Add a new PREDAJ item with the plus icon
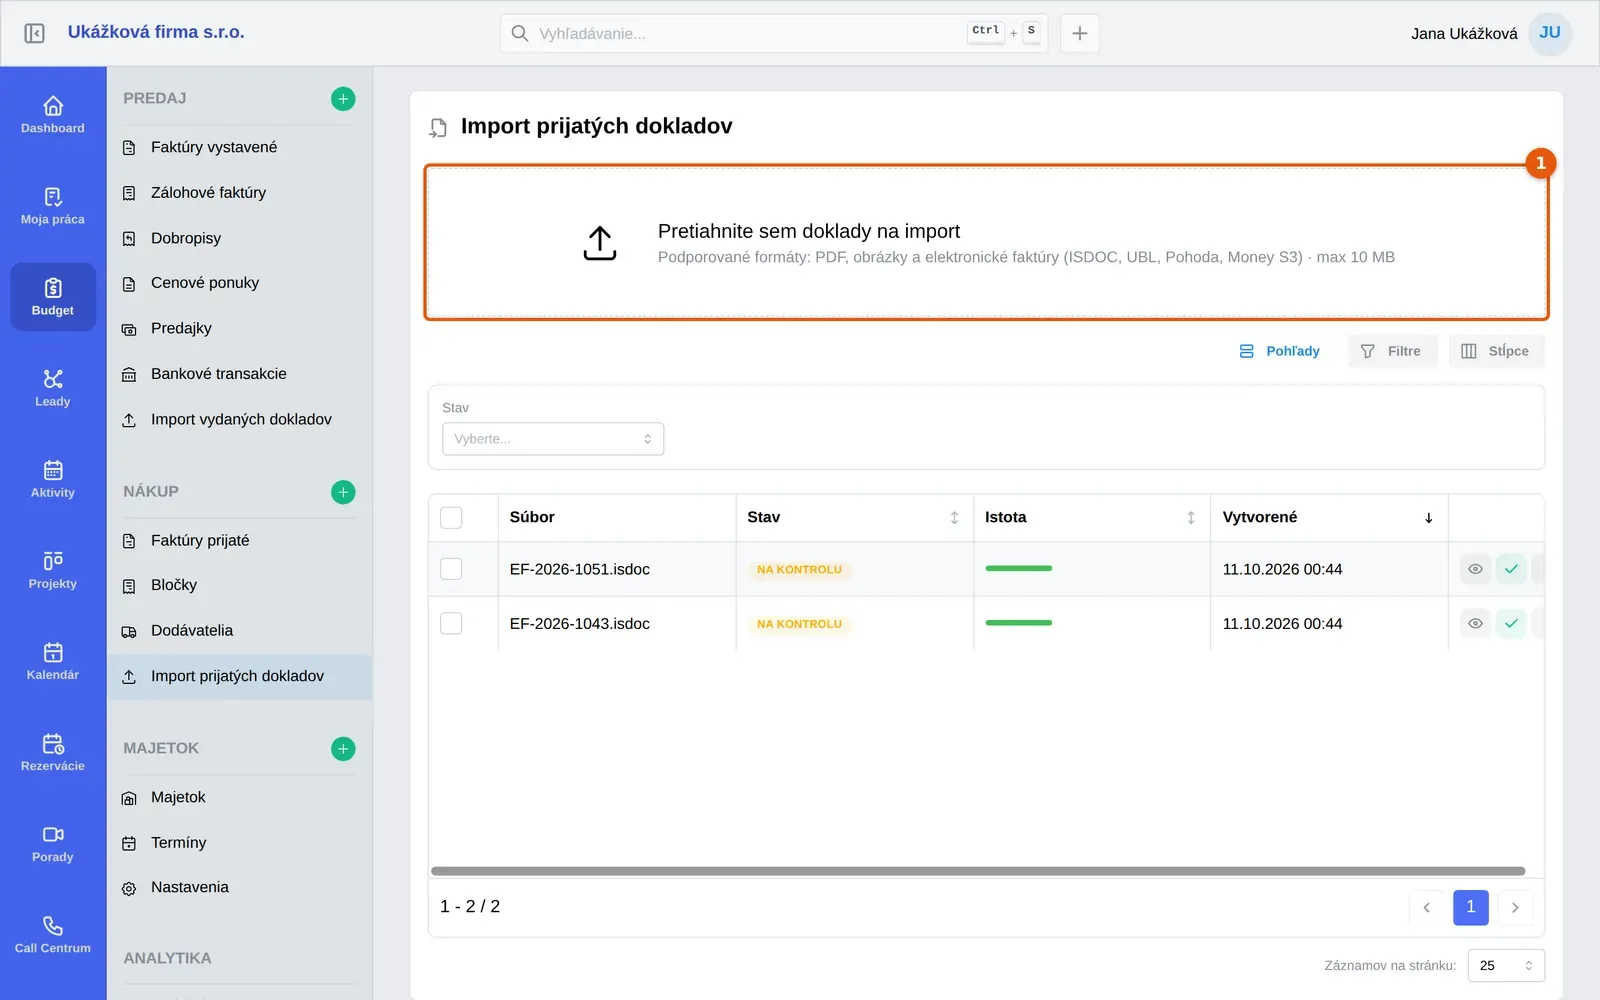The width and height of the screenshot is (1600, 1000). (343, 99)
